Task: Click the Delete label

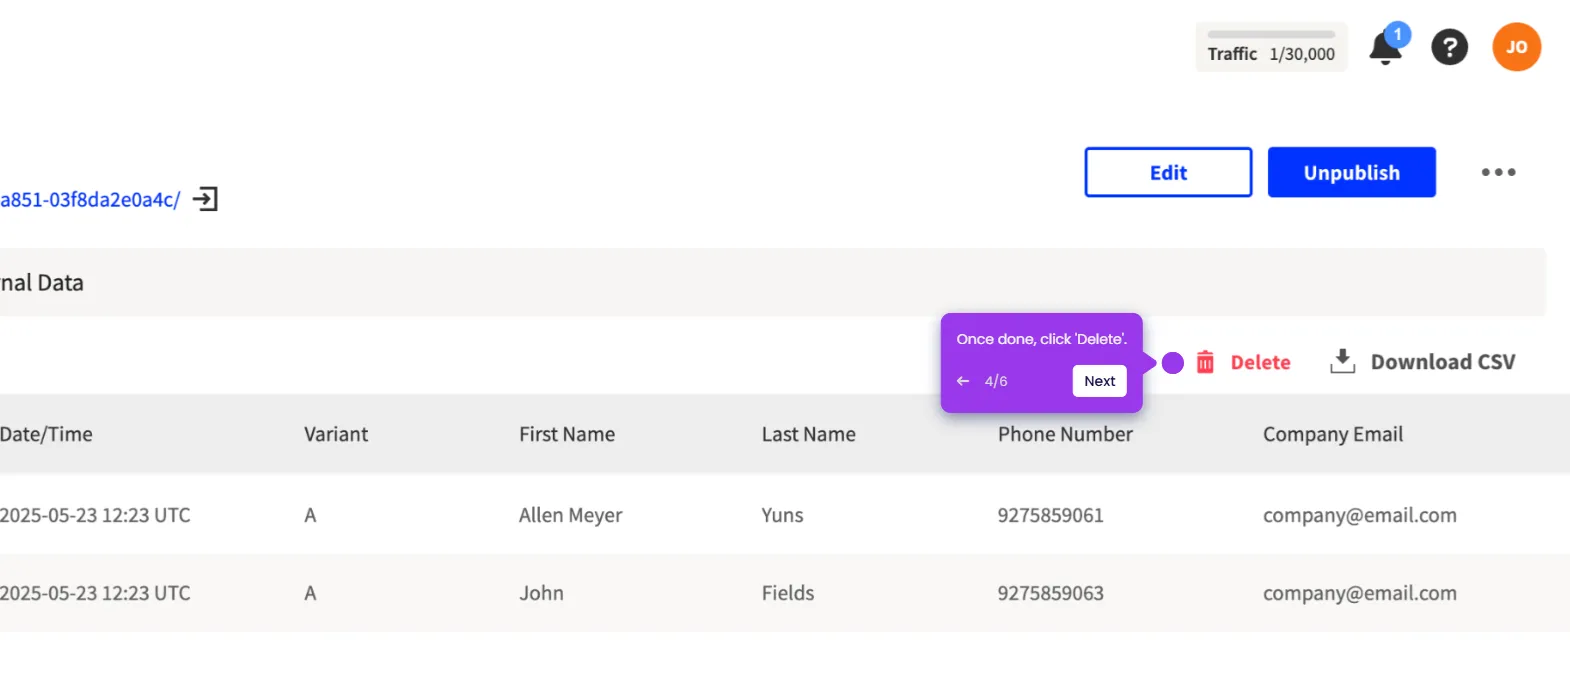Action: (1260, 362)
